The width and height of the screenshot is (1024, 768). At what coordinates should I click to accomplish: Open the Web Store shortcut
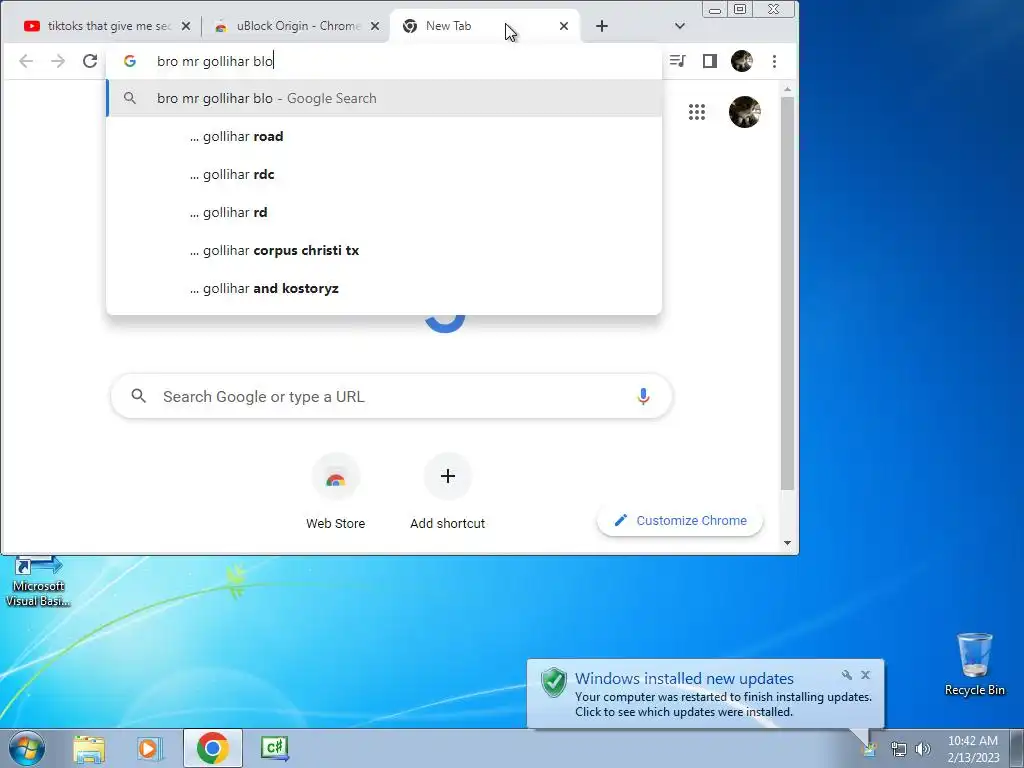click(x=336, y=492)
